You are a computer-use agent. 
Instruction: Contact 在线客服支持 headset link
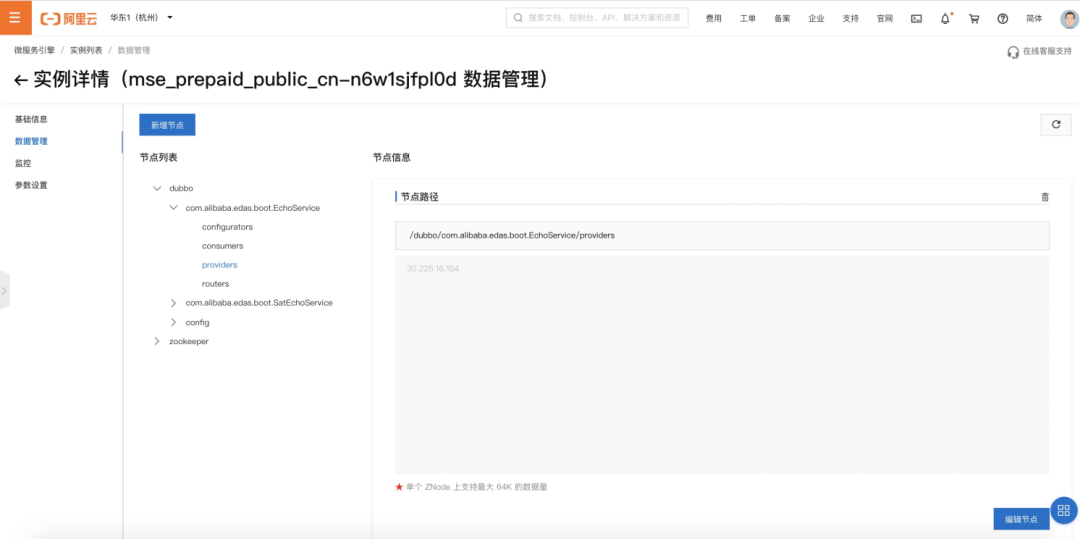(1039, 51)
